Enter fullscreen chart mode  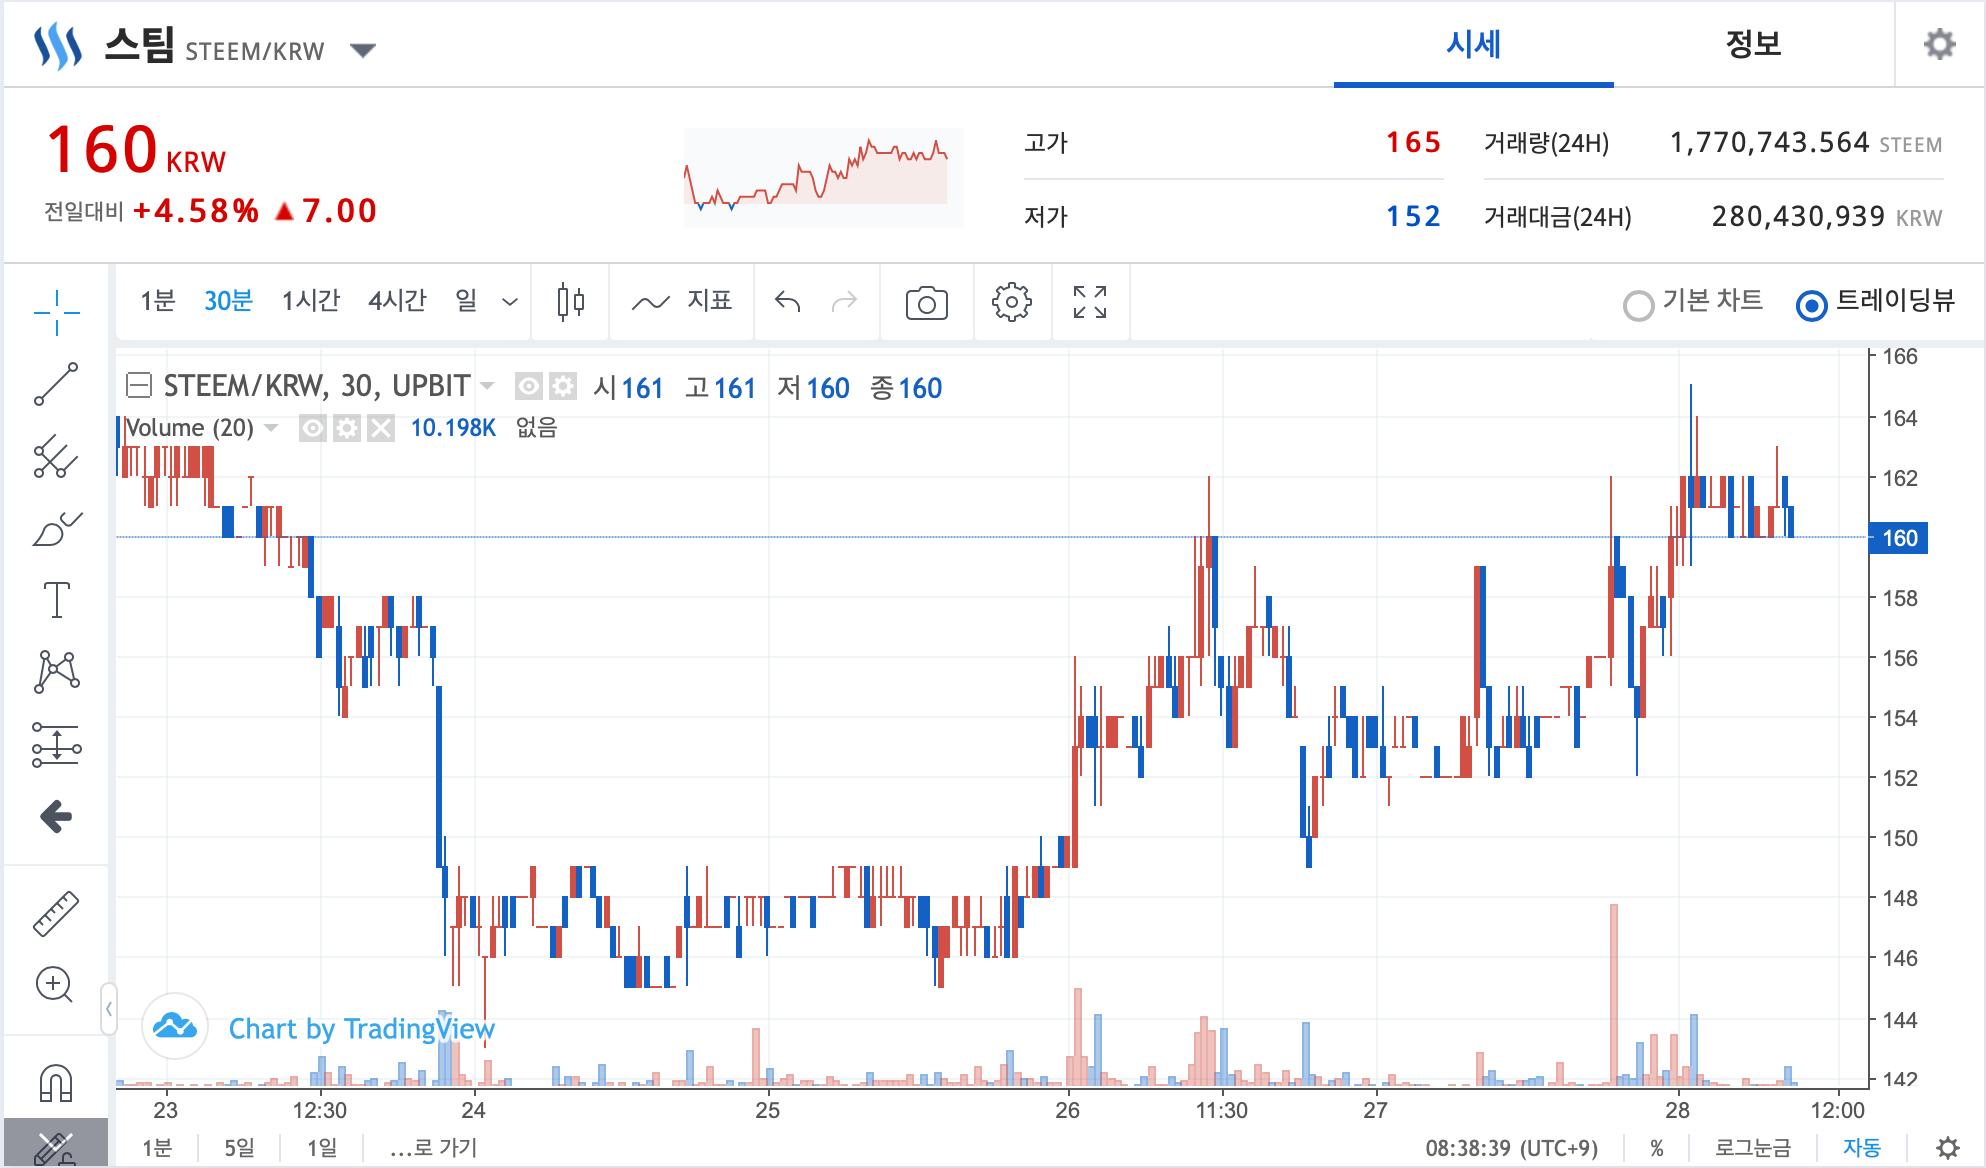(1090, 301)
